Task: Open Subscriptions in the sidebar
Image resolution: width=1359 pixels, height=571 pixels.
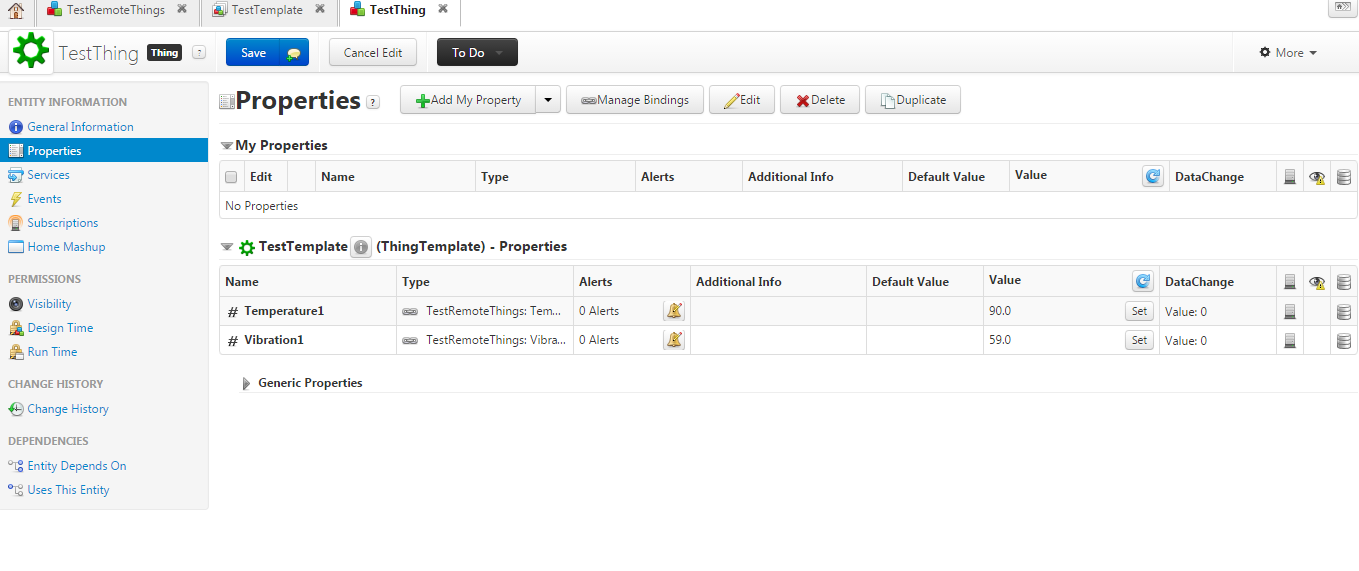Action: click(x=62, y=223)
